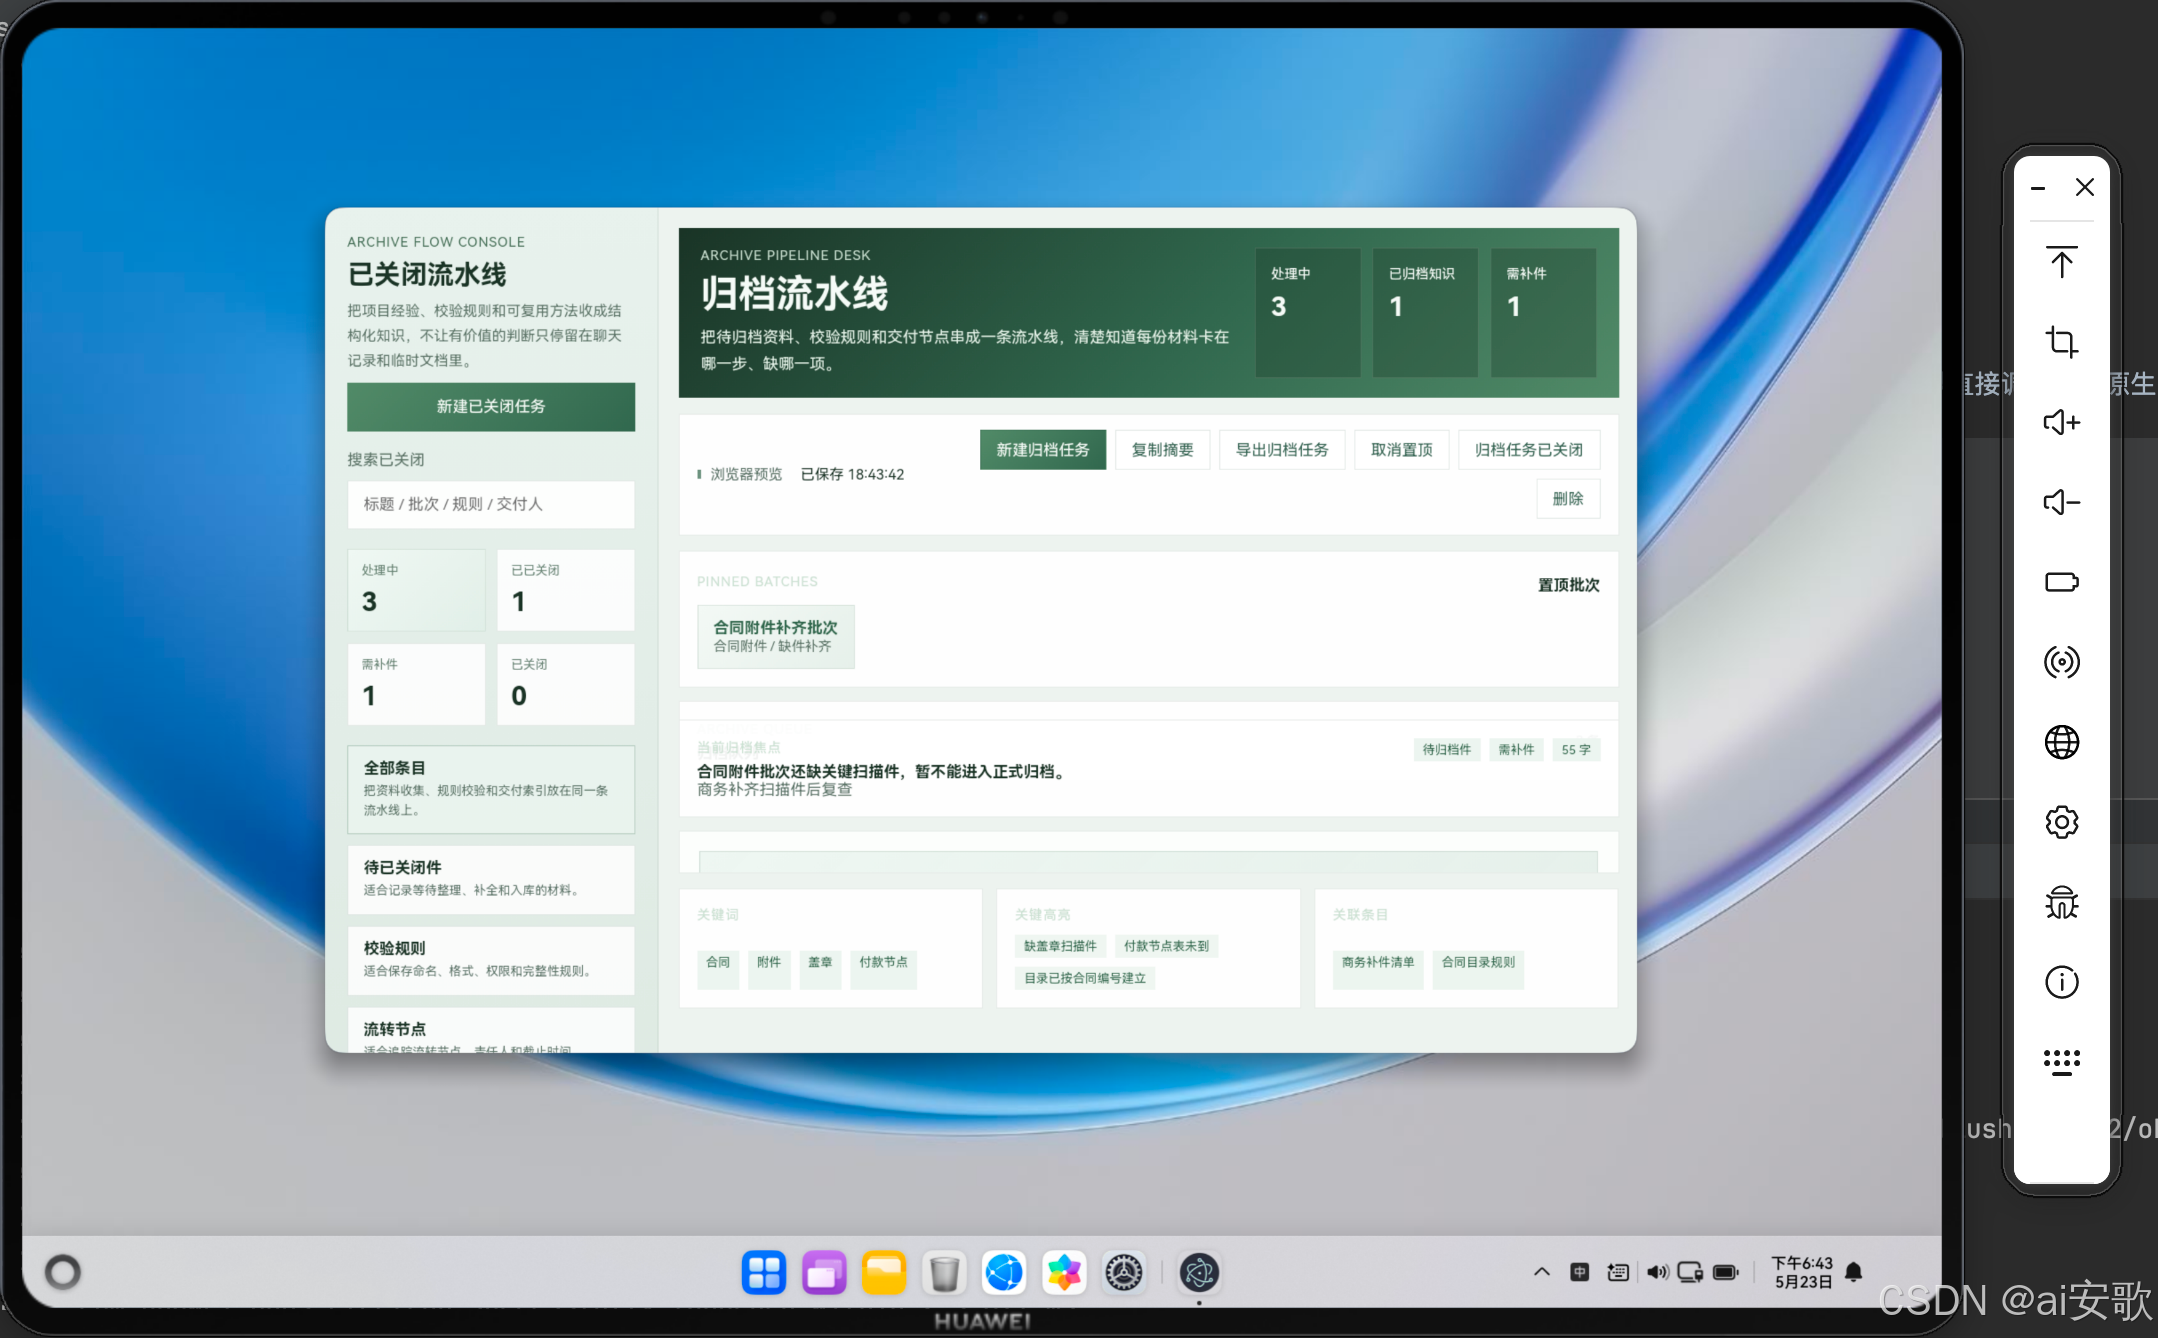The width and height of the screenshot is (2158, 1338).
Task: Open the purple multi-window app in dock
Action: (824, 1273)
